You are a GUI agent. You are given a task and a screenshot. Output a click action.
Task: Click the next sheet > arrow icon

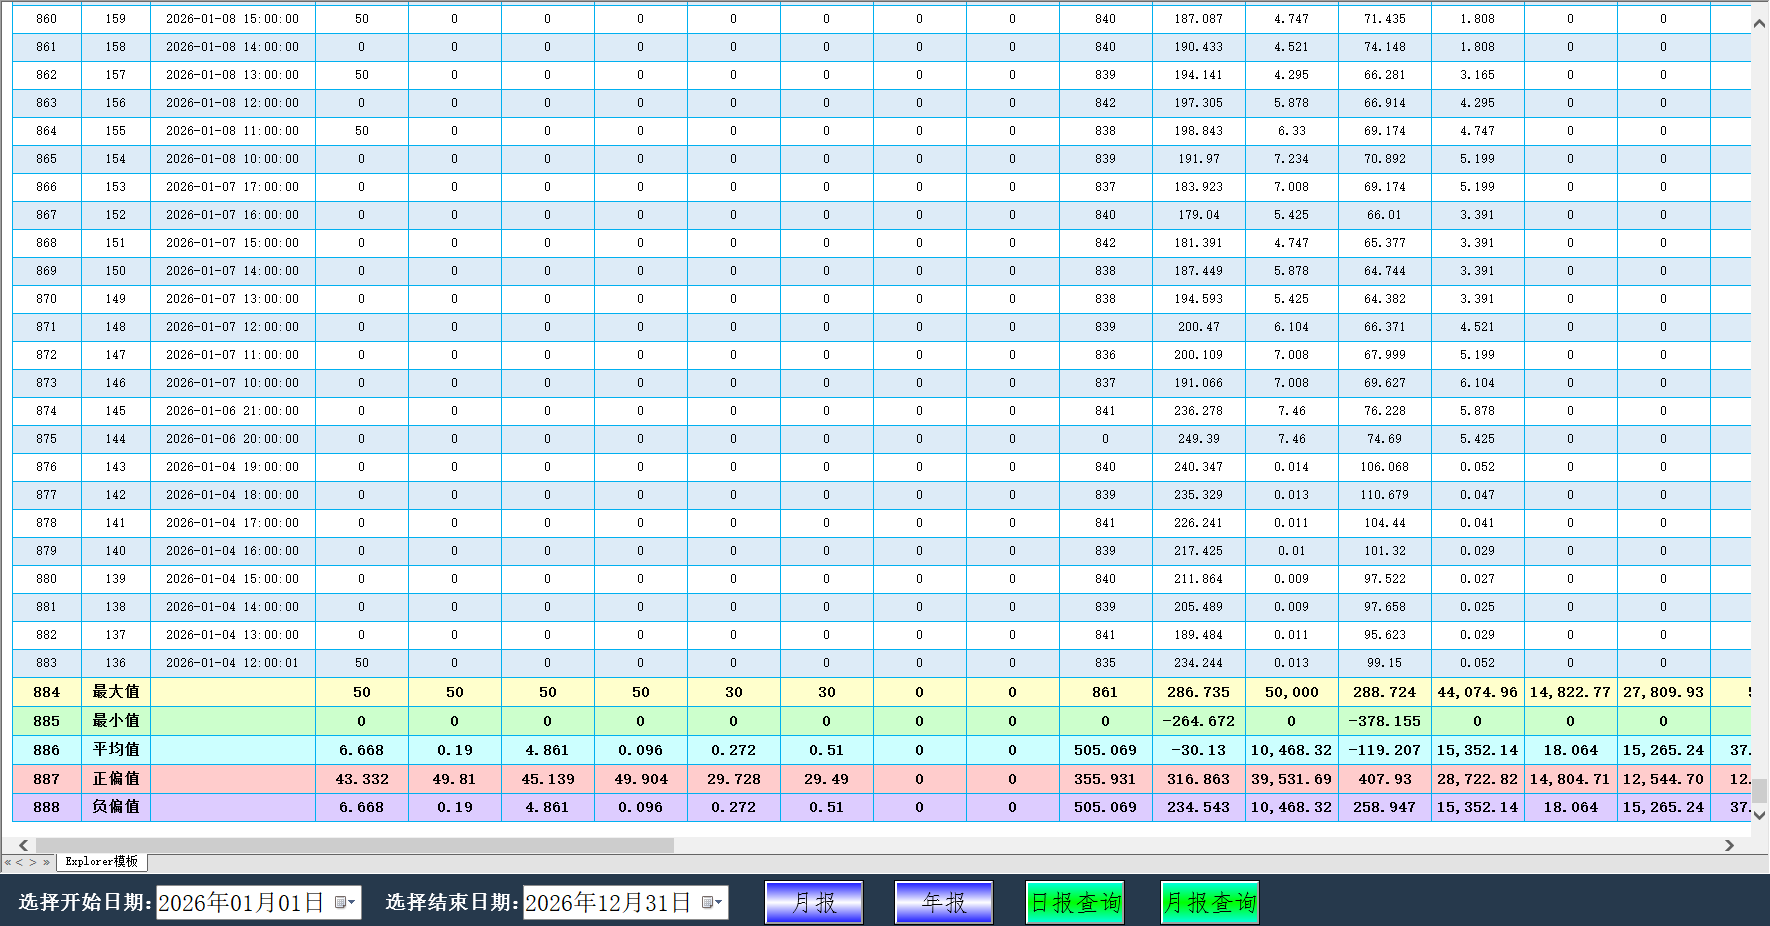coord(33,861)
